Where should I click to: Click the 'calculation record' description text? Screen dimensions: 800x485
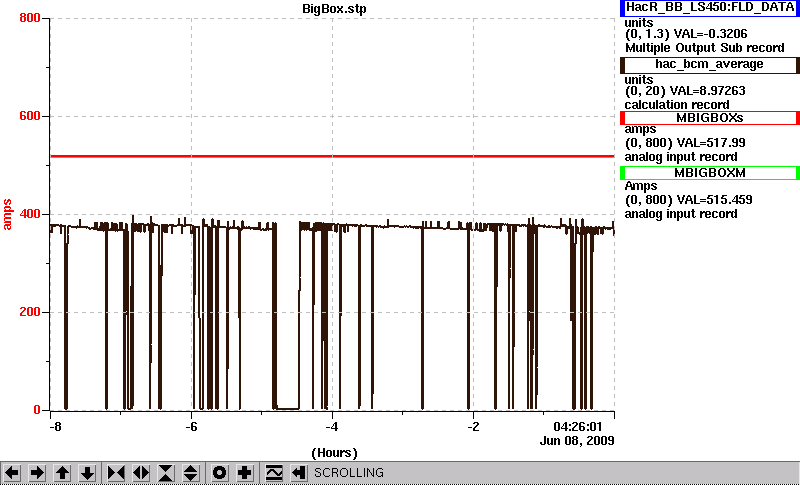tap(677, 105)
